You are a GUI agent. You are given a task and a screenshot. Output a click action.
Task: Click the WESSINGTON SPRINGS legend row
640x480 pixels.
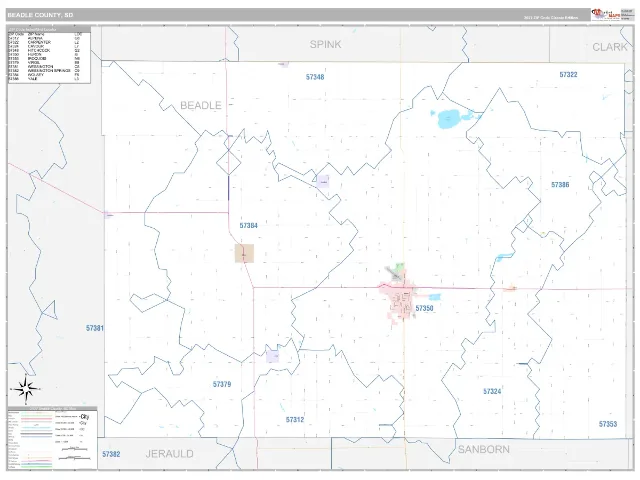pyautogui.click(x=44, y=71)
